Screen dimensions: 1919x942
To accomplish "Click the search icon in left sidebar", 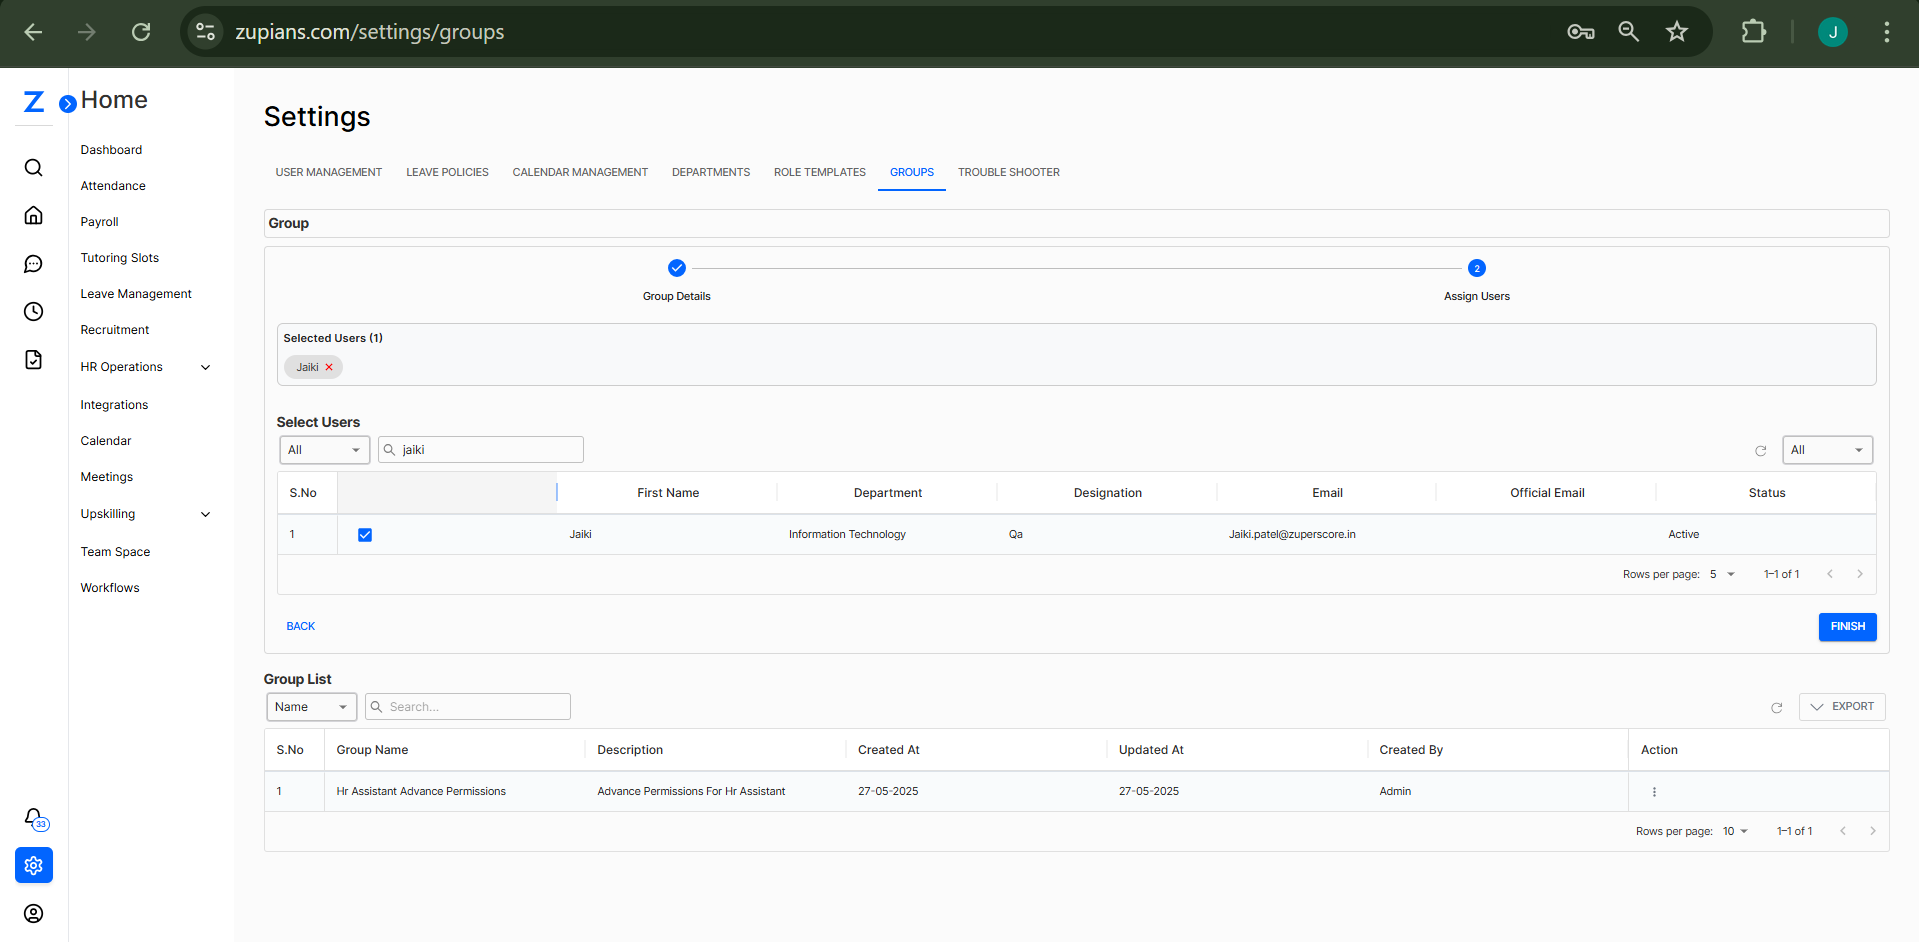I will pyautogui.click(x=33, y=167).
